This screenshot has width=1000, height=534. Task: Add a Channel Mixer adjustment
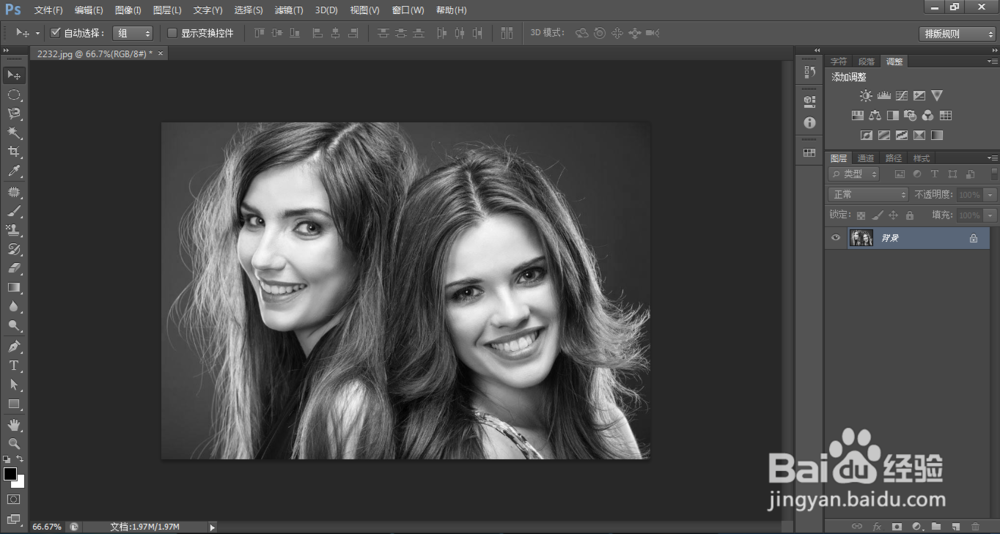click(928, 115)
